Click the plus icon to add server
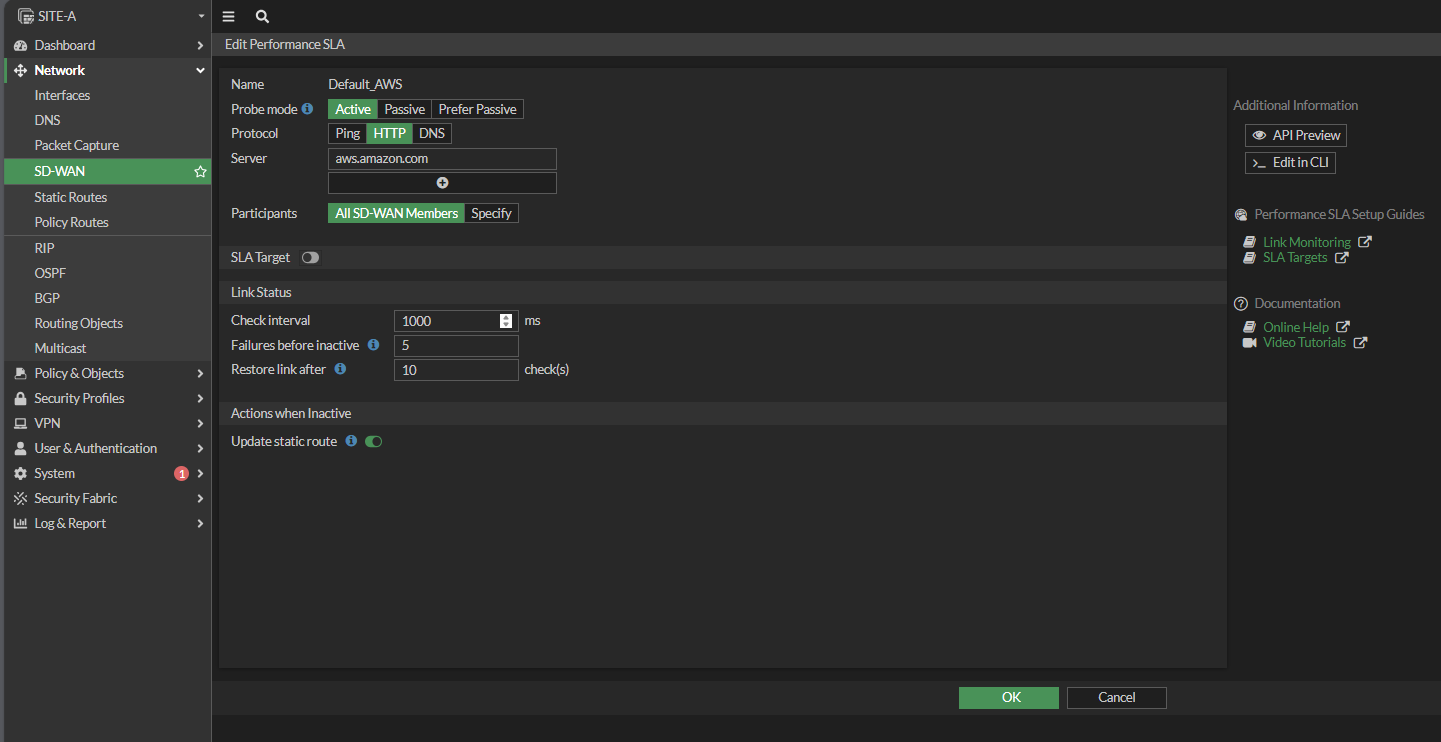 (442, 183)
